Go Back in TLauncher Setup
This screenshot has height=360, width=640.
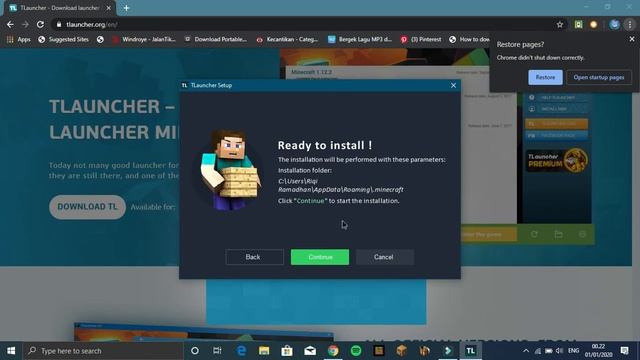[254, 257]
